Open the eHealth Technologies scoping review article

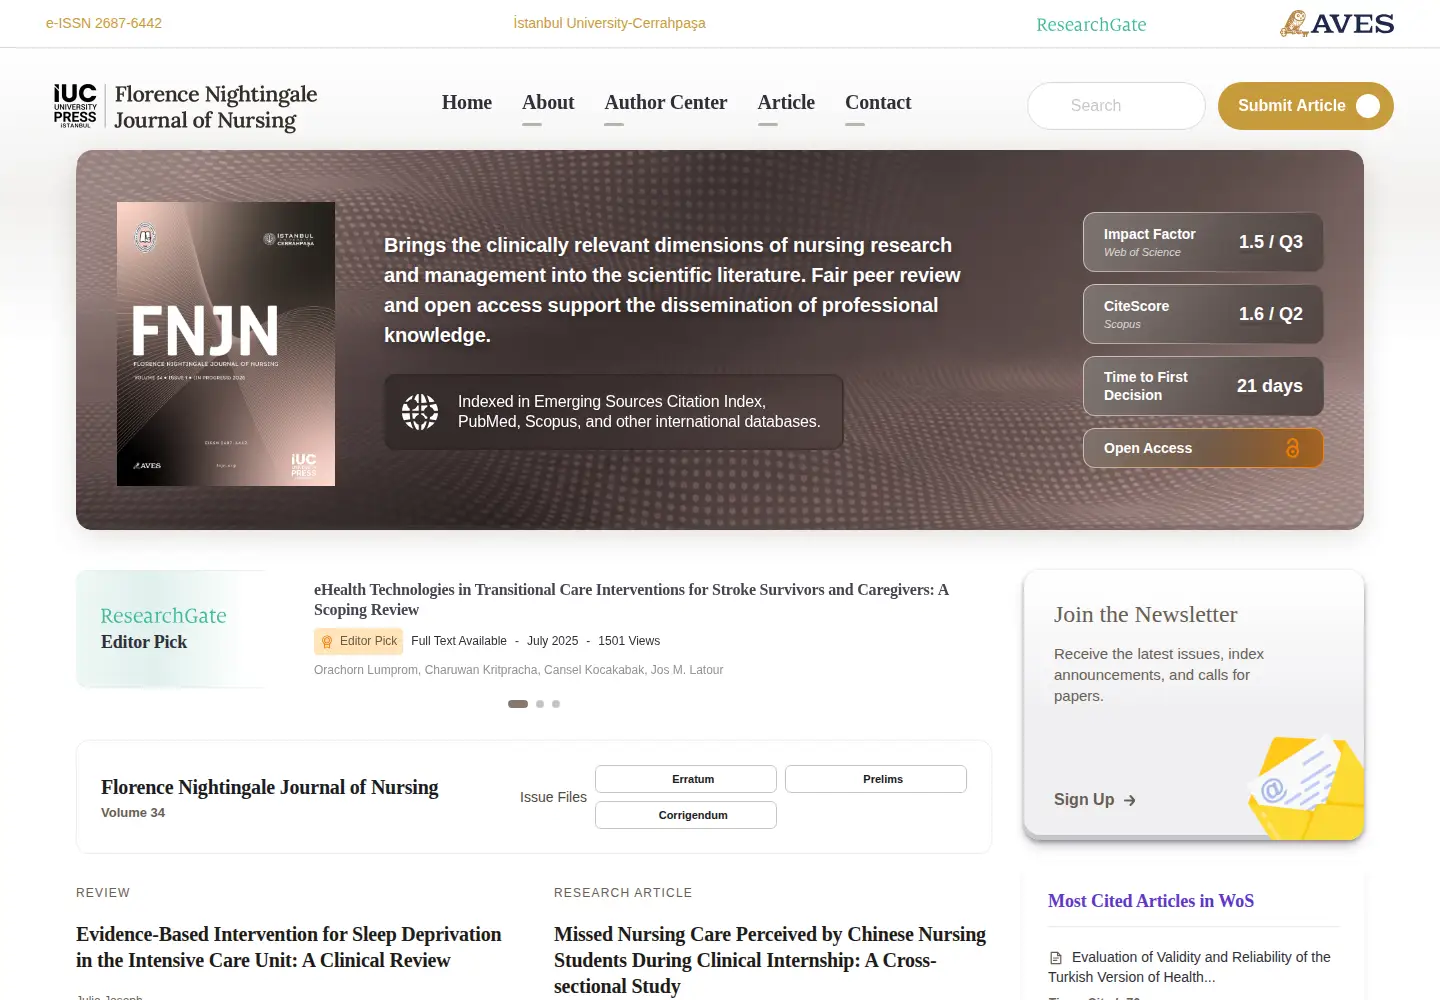631,600
